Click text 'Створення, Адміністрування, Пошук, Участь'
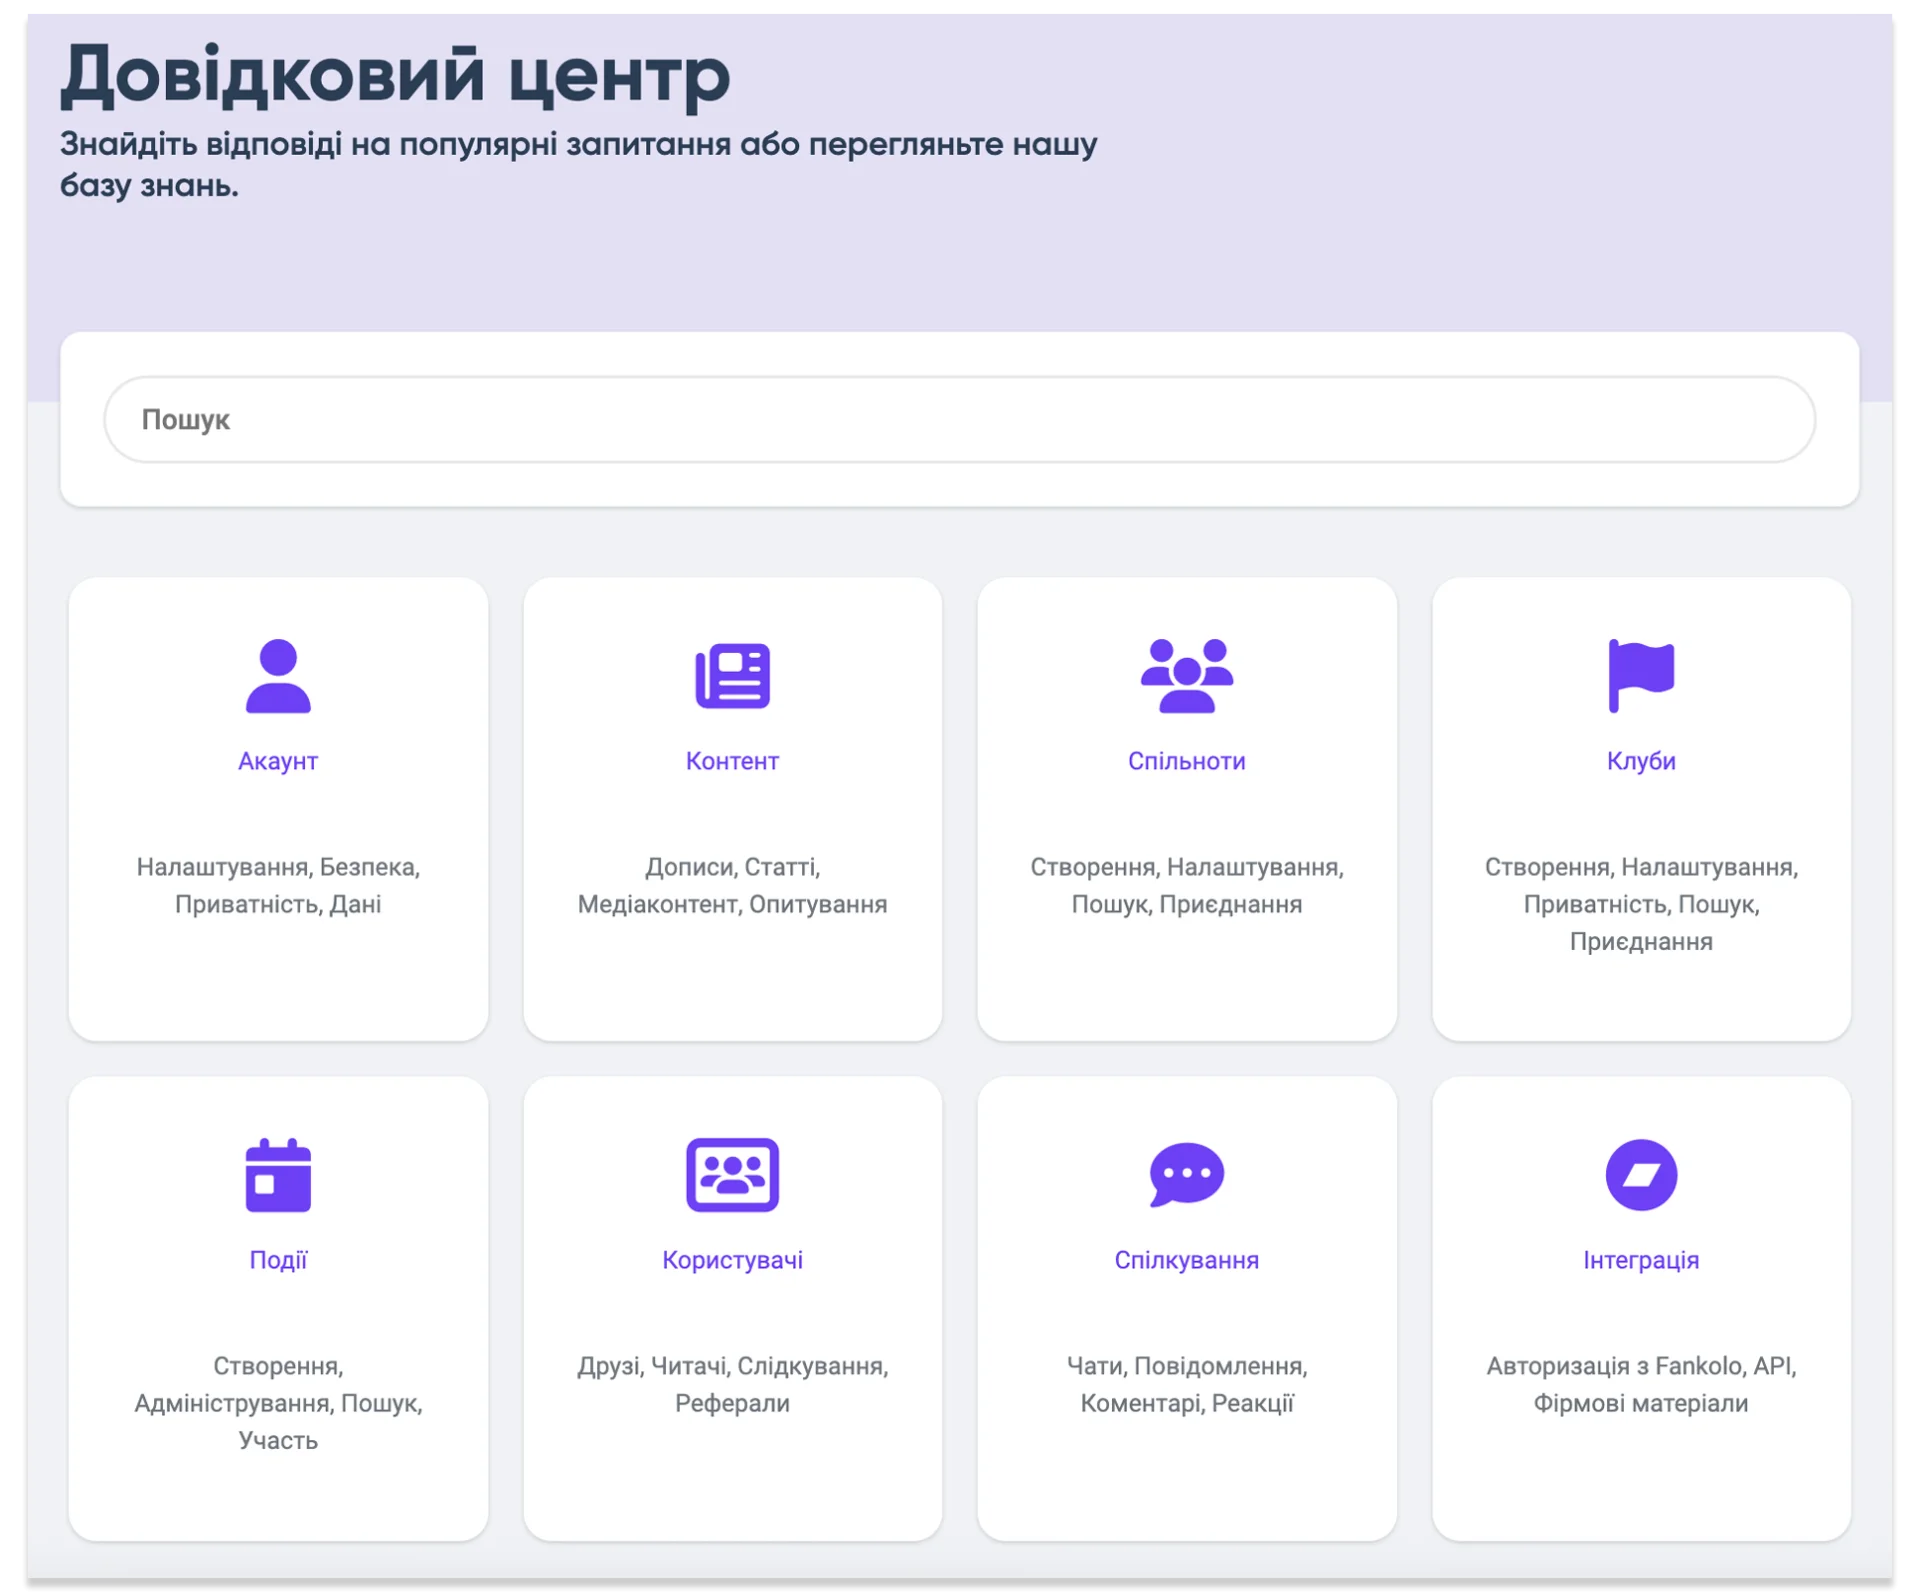 point(278,1403)
